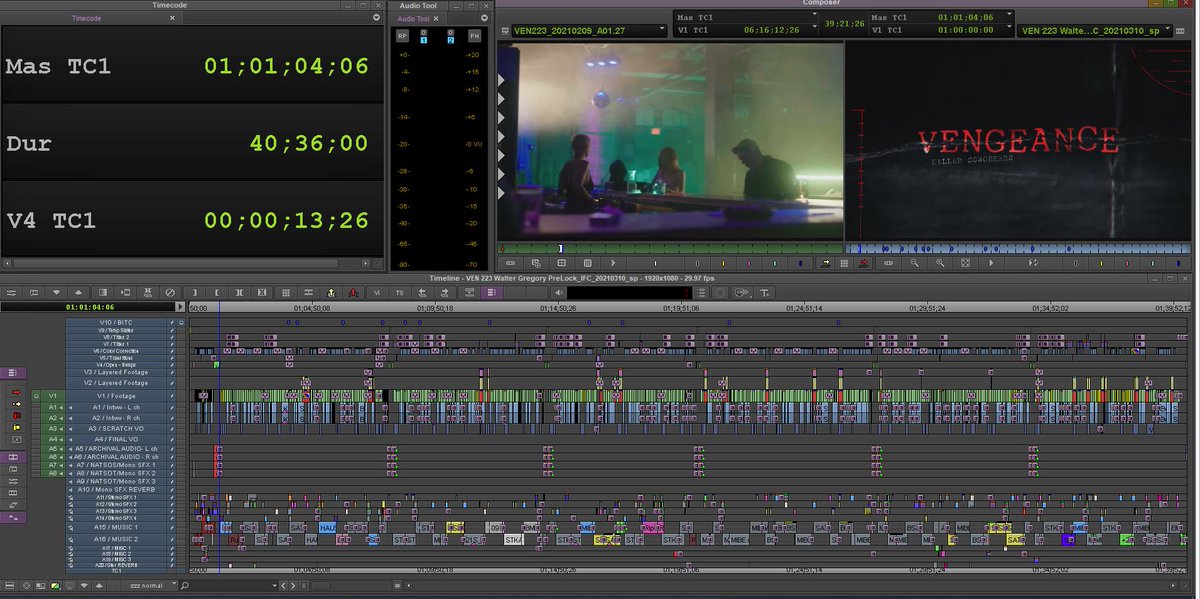Open the zzz normal toolset dropdown
The height and width of the screenshot is (599, 1200).
pyautogui.click(x=148, y=585)
